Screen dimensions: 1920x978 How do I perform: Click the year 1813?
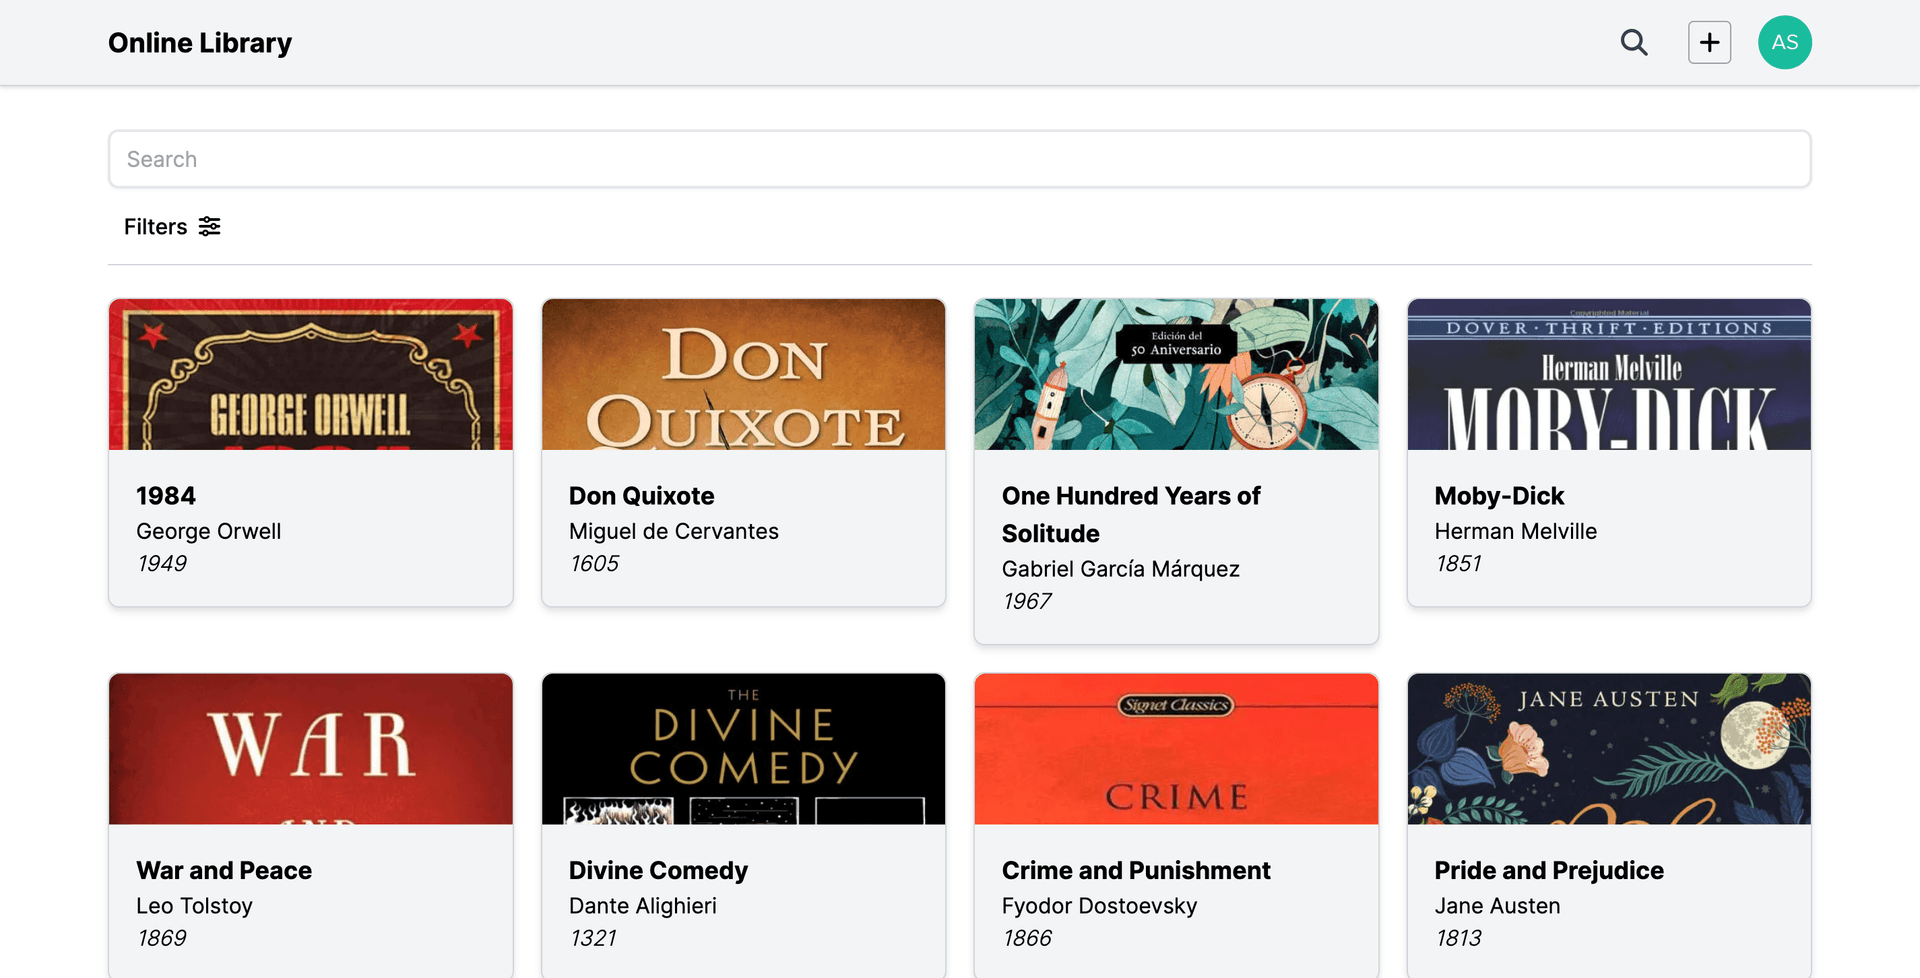tap(1459, 938)
